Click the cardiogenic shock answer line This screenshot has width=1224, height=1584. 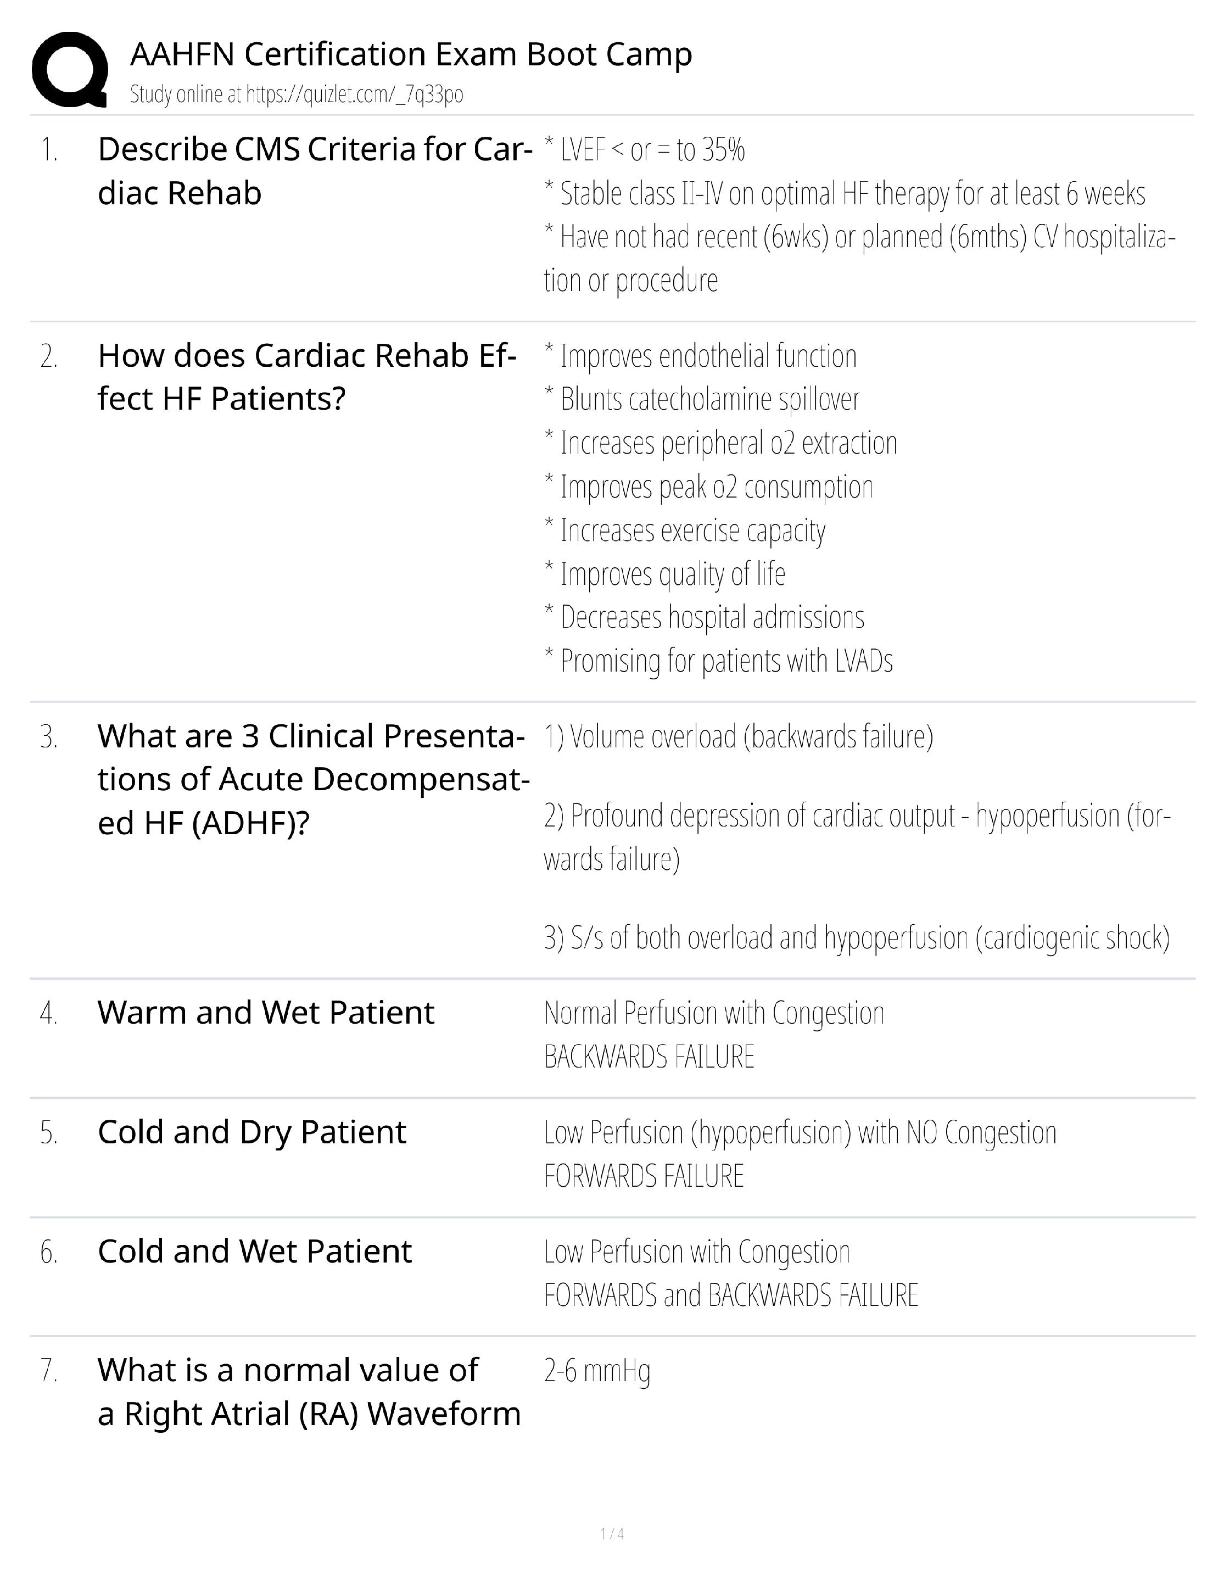[x=857, y=938]
